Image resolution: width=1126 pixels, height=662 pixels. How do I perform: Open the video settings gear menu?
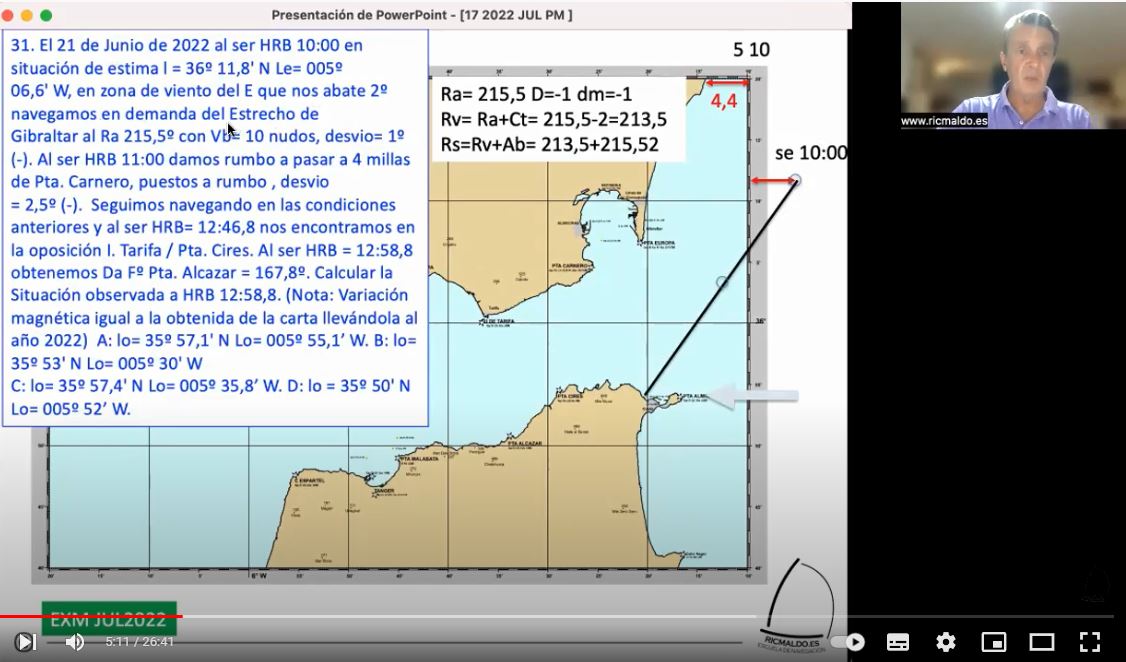click(945, 642)
